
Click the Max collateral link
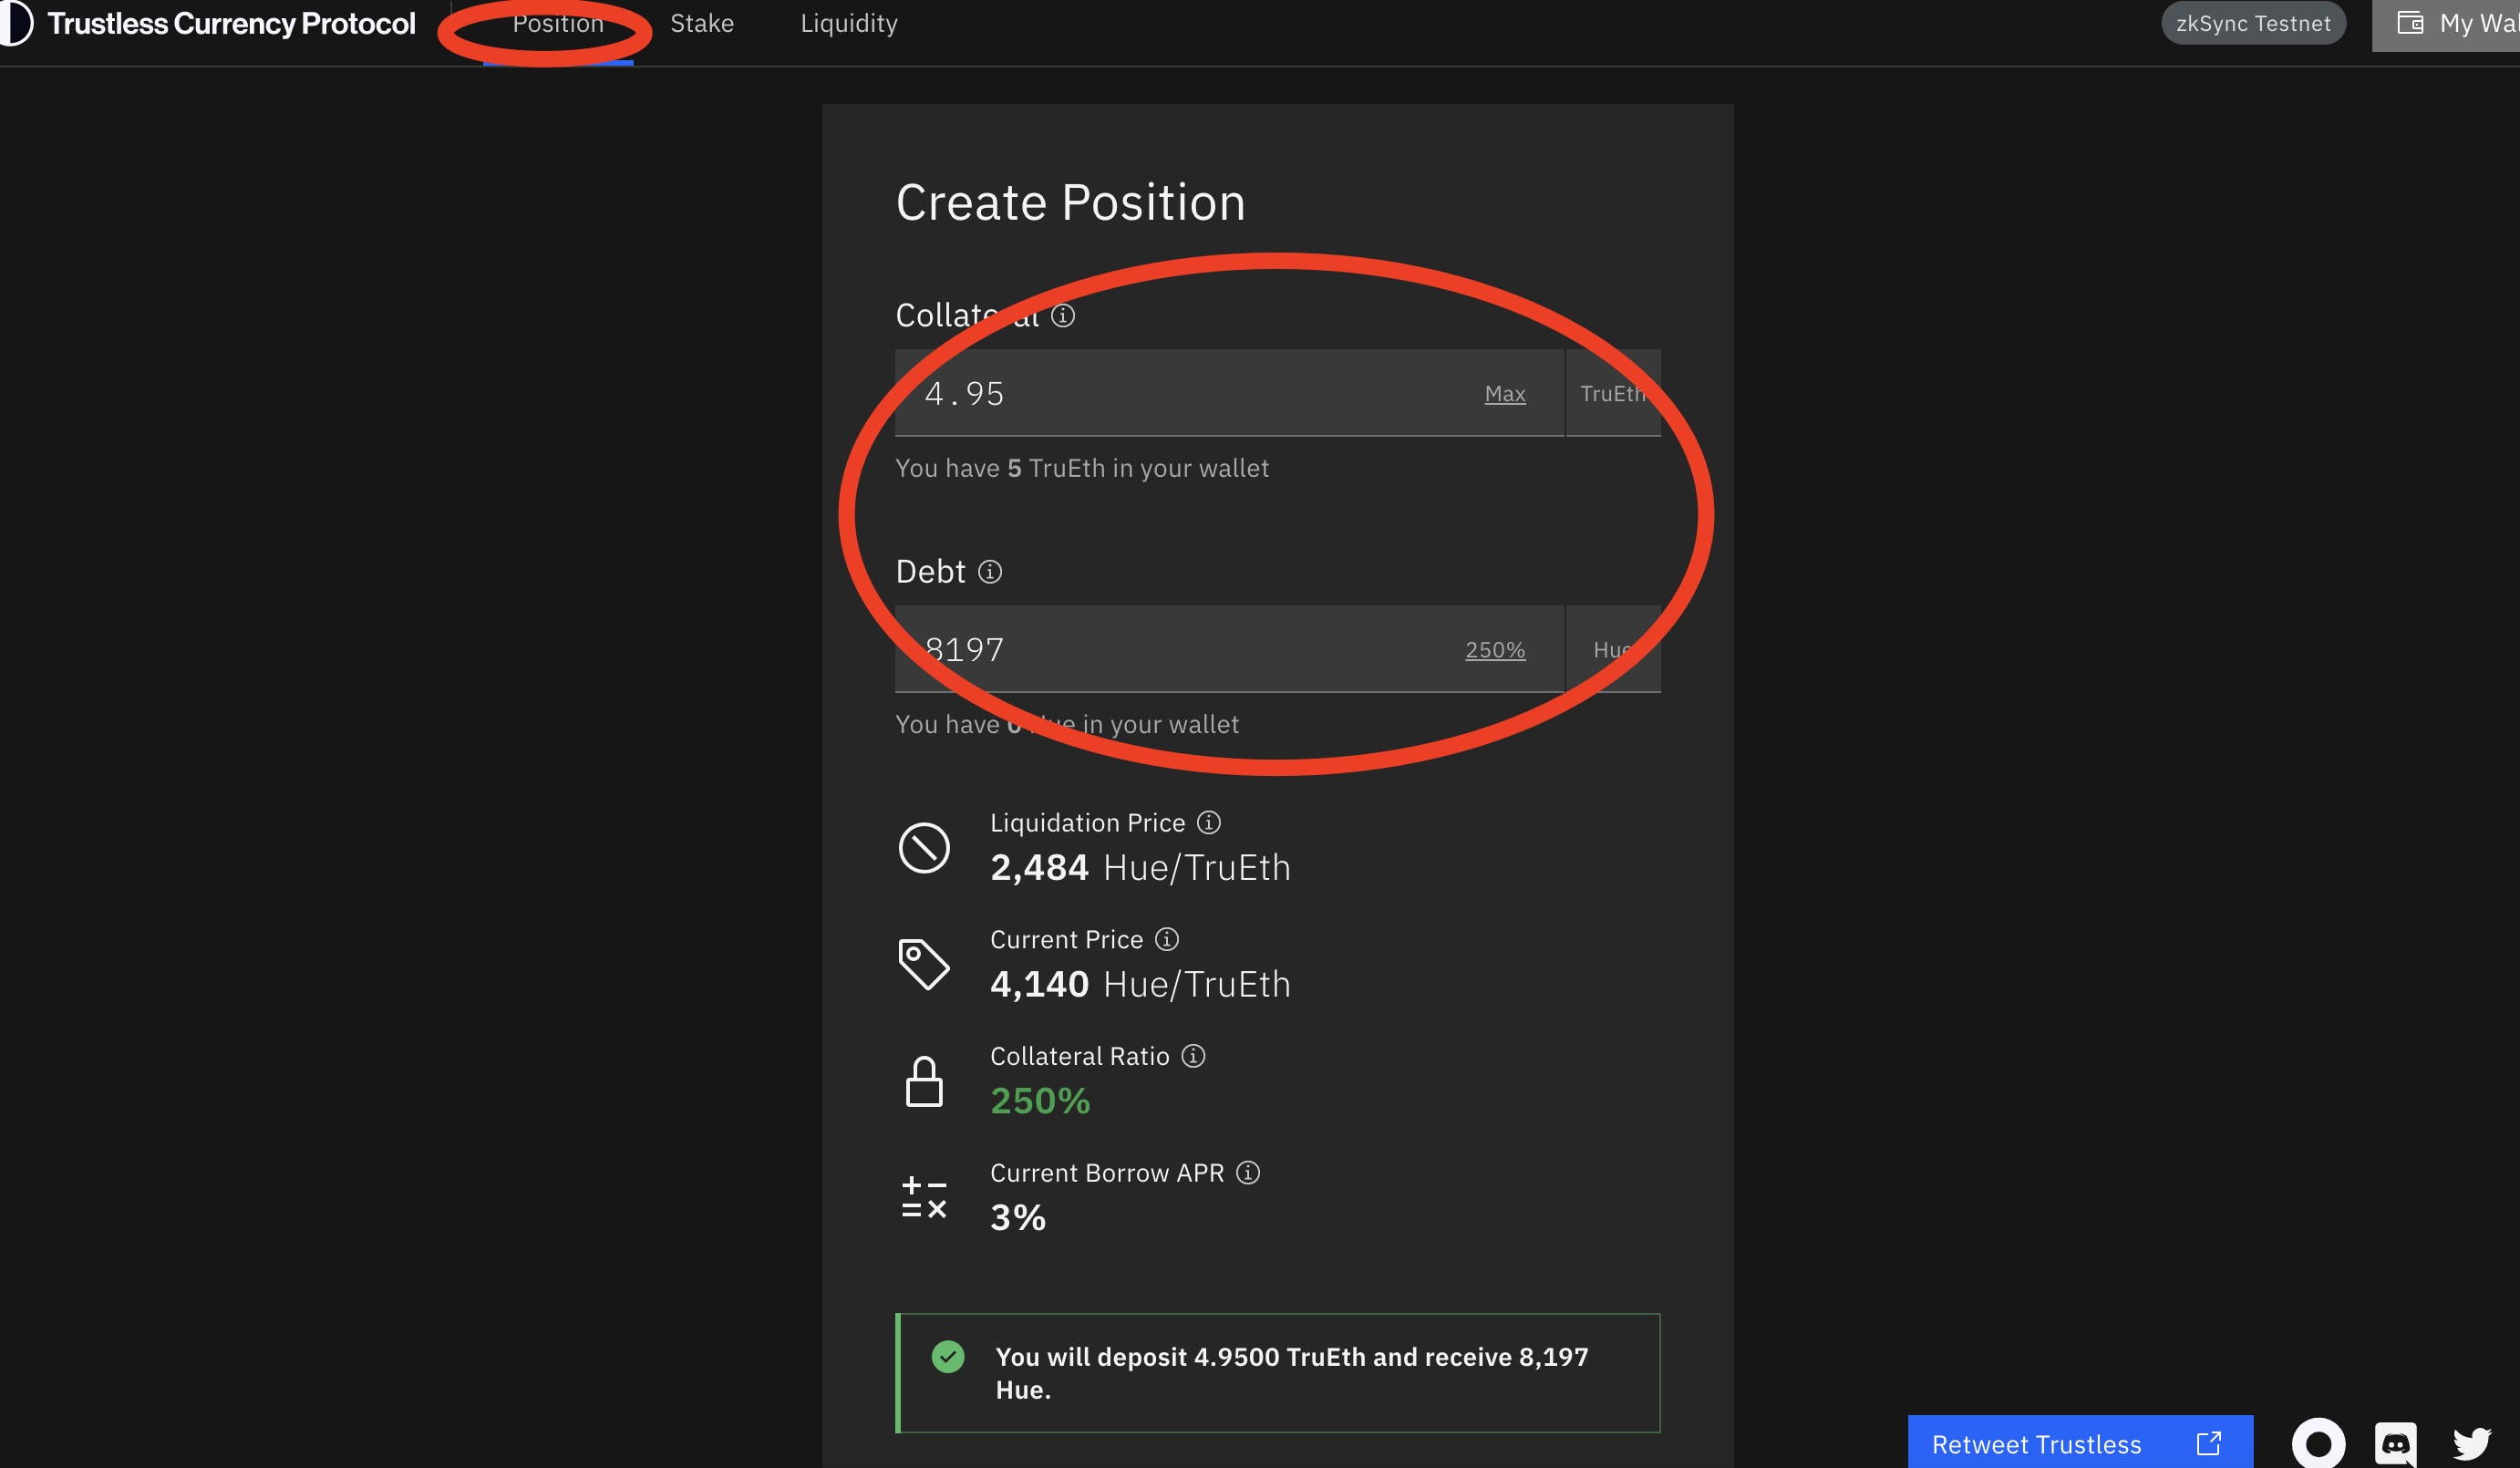pyautogui.click(x=1504, y=394)
